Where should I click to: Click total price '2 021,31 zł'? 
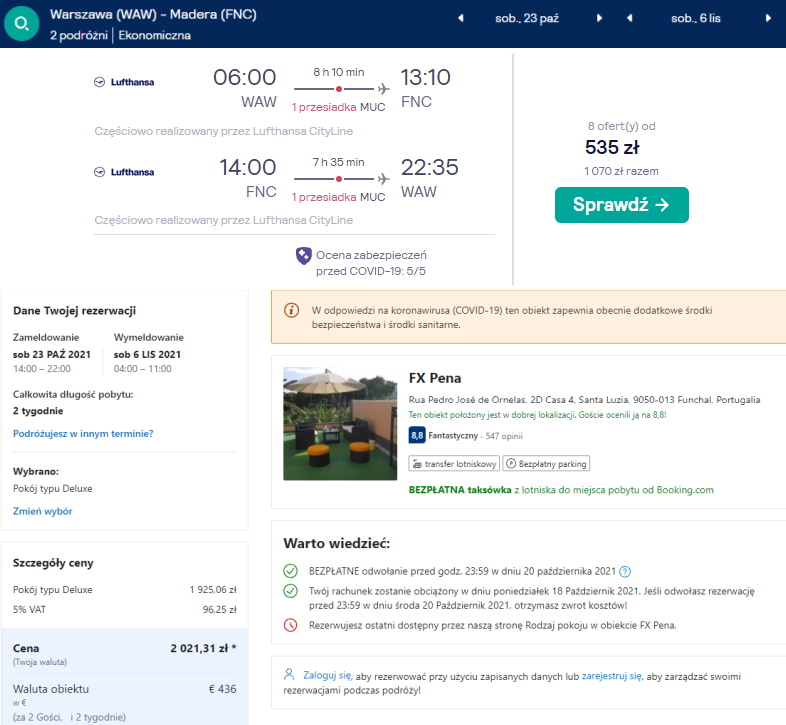pos(203,648)
